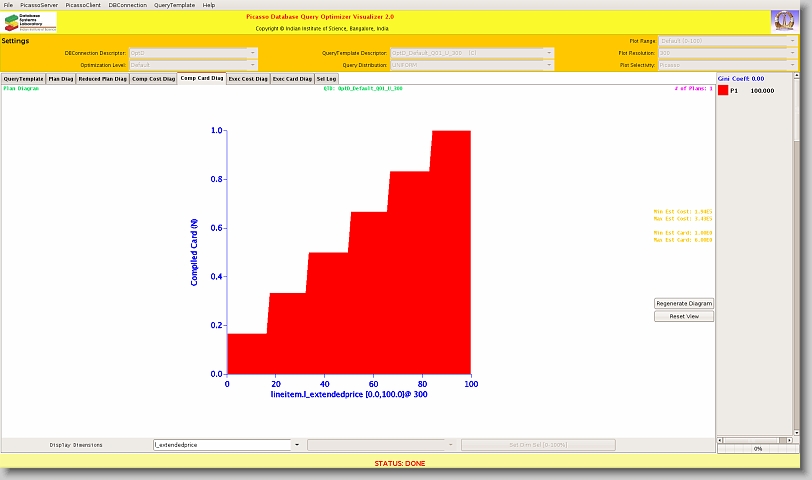Click the Reset View button
This screenshot has height=480, width=812.
[x=684, y=316]
